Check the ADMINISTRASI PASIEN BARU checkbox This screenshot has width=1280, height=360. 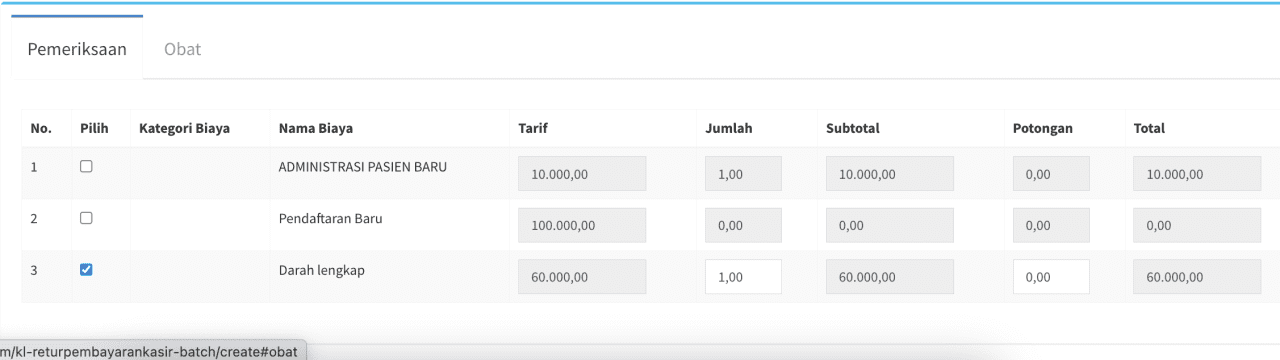86,167
